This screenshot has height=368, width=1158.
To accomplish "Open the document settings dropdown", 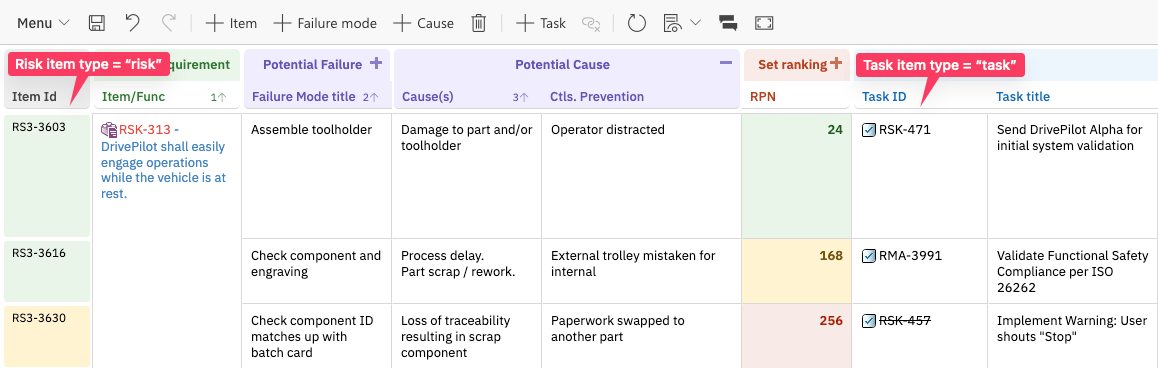I will (682, 23).
